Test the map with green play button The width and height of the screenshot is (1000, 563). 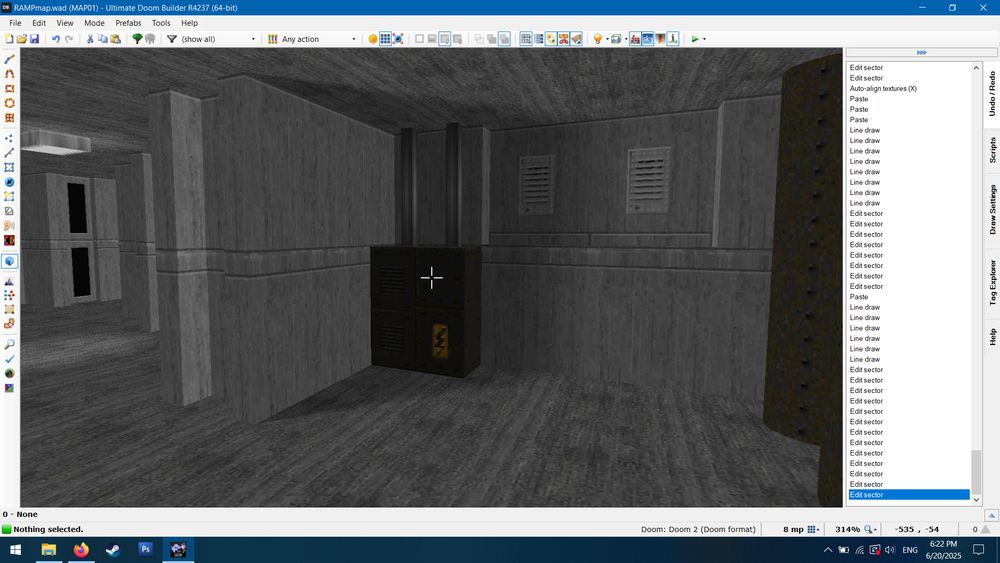tap(695, 39)
